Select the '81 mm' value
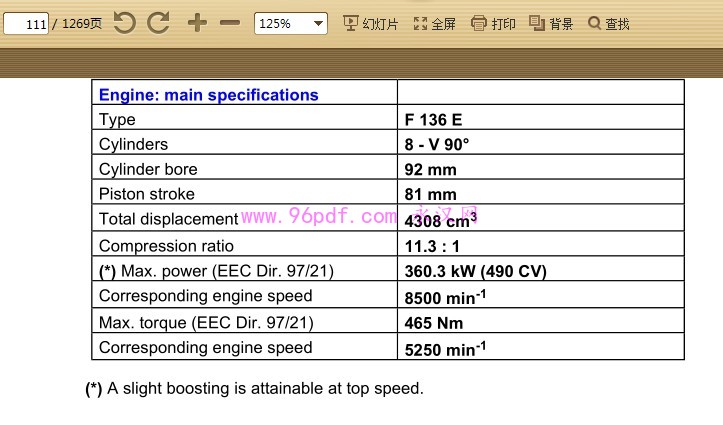Image resolution: width=723 pixels, height=425 pixels. pyautogui.click(x=431, y=195)
